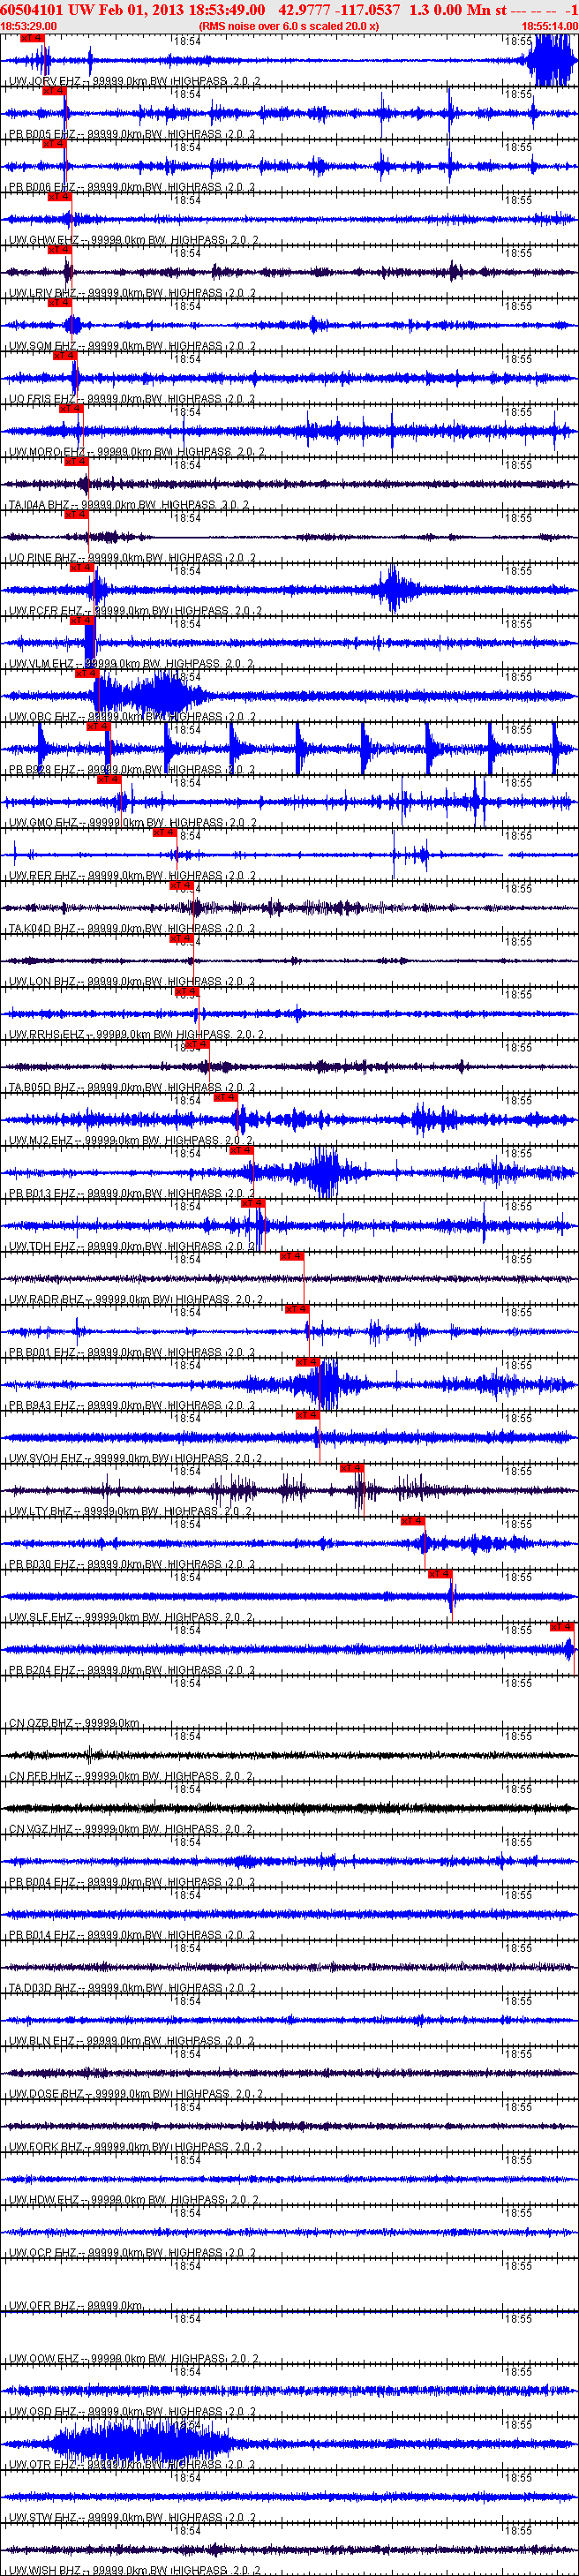Click the red pick marker on UW.JORV trace
This screenshot has width=579, height=2576.
point(32,38)
